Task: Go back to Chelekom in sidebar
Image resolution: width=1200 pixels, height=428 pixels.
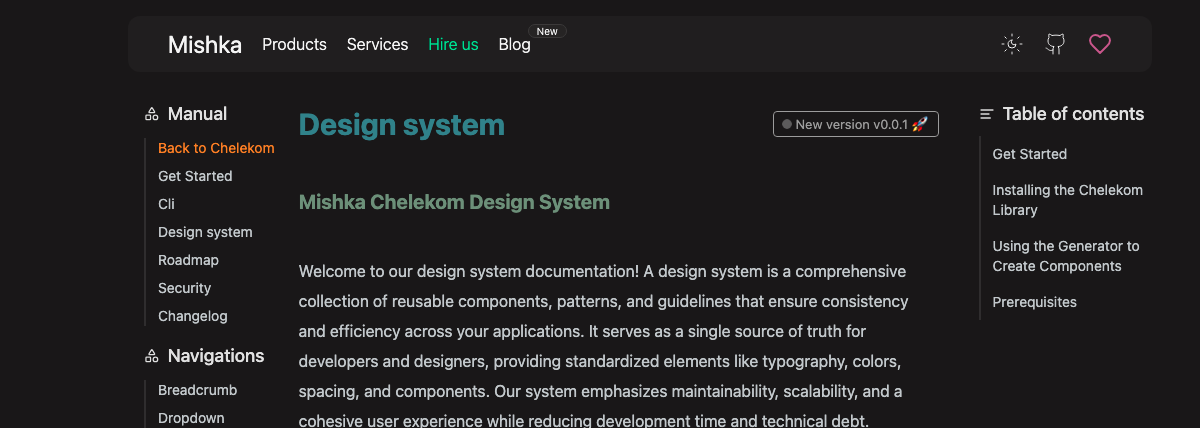Action: click(216, 148)
